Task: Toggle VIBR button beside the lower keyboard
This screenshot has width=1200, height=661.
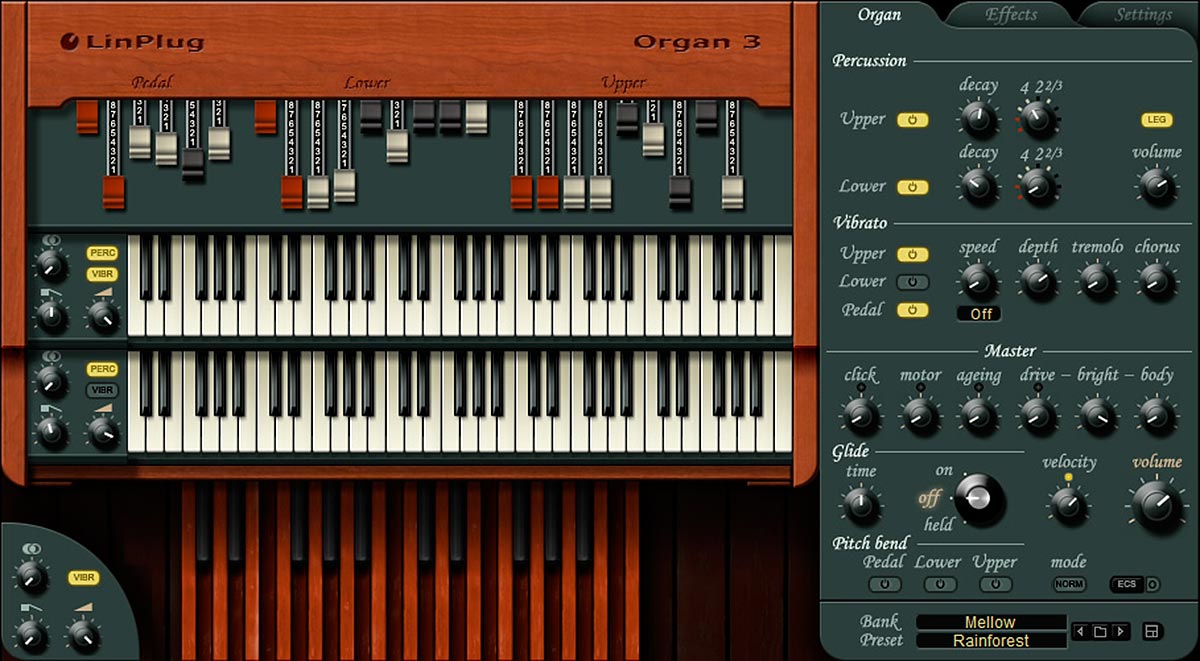Action: pos(102,391)
